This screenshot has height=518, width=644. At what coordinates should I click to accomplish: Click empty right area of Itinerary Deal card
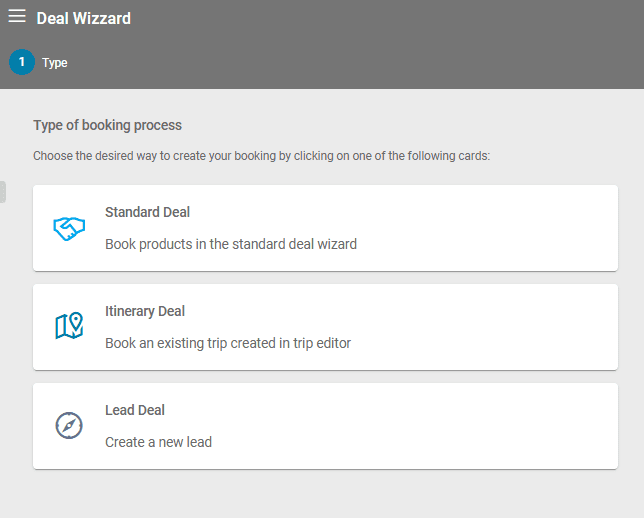coord(500,326)
